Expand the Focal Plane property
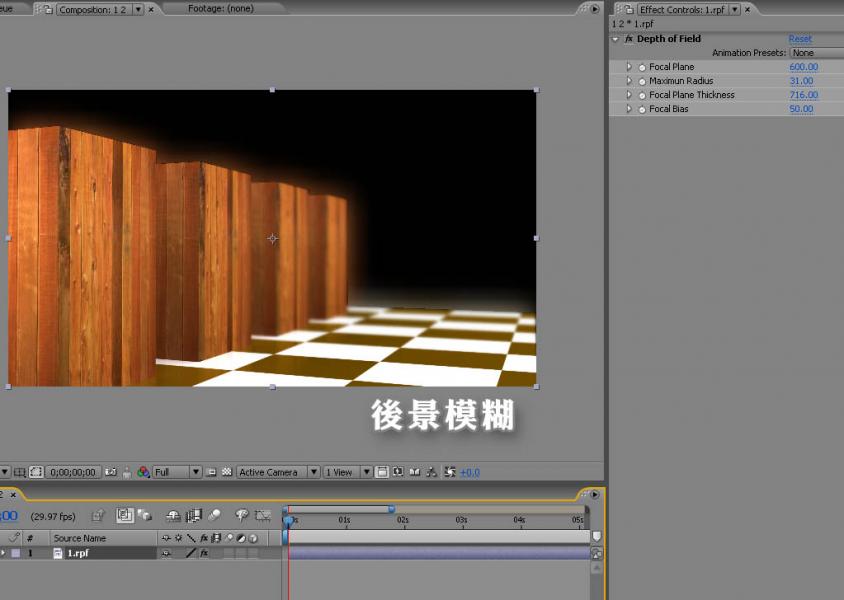 [x=629, y=67]
